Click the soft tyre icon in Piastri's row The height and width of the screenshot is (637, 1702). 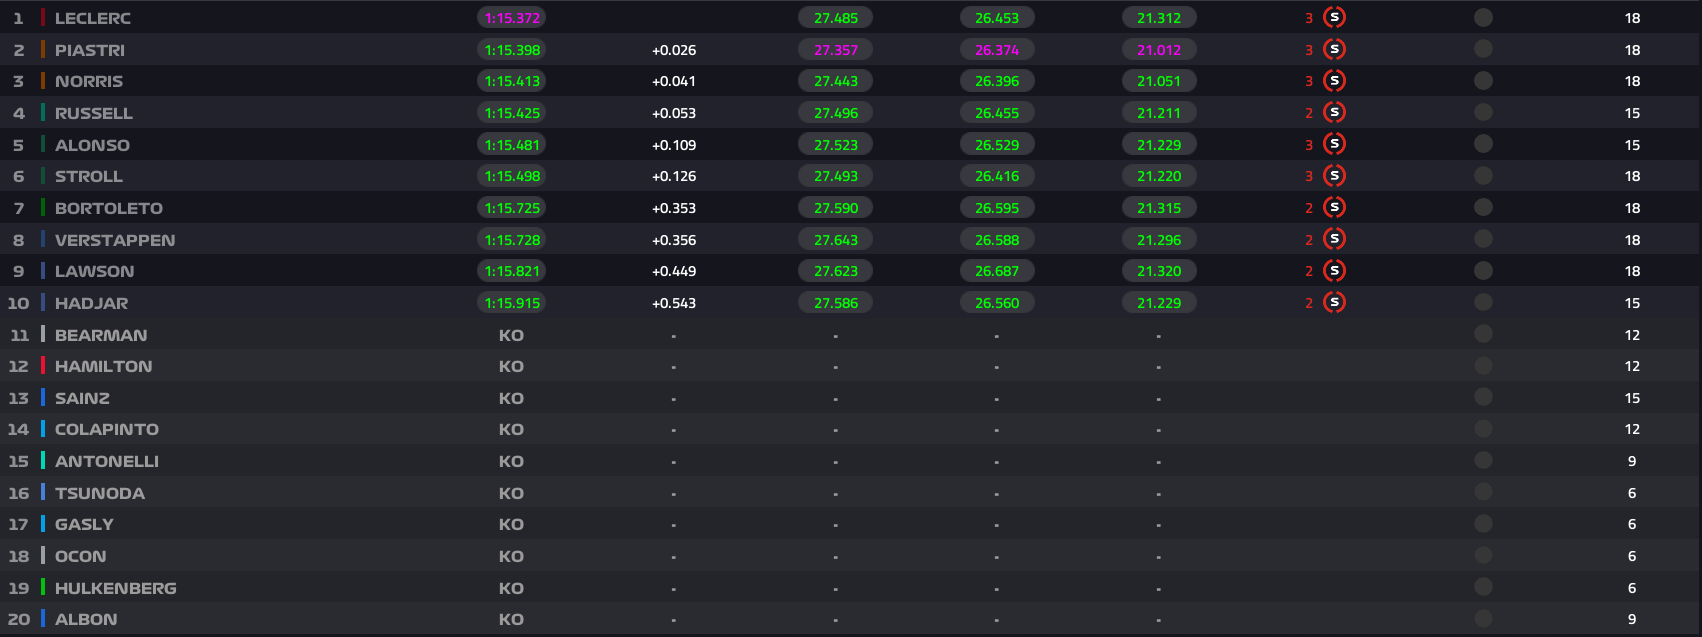pos(1334,49)
